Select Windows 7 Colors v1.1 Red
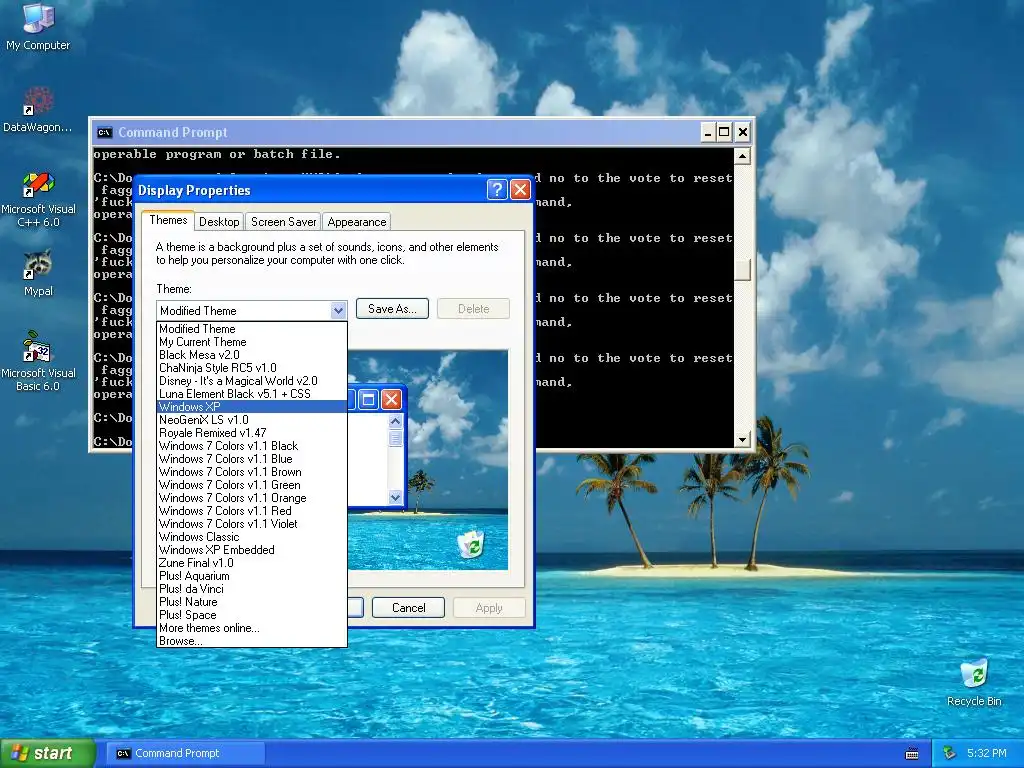 252,511
